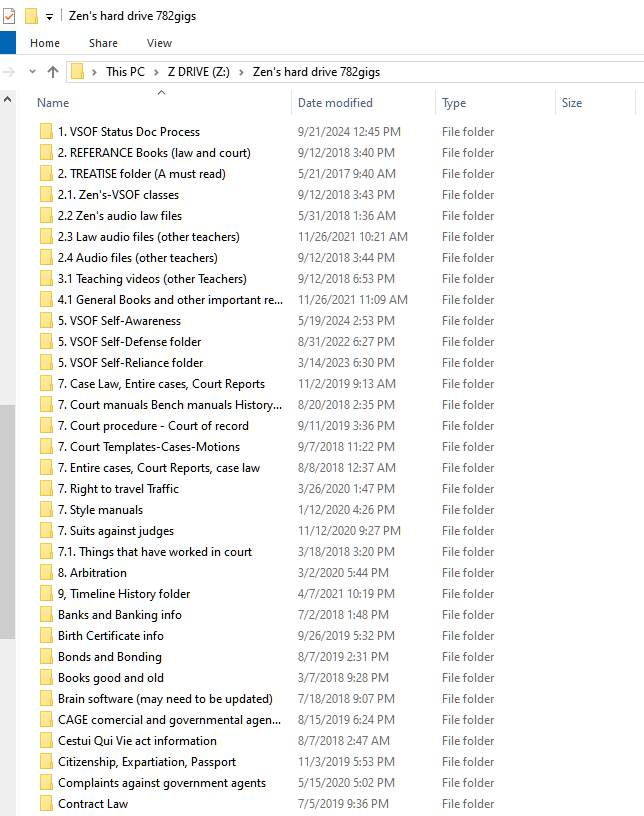Screen dimensions: 644x816
Task: Click the Contract Law folder icon
Action: pos(46,804)
